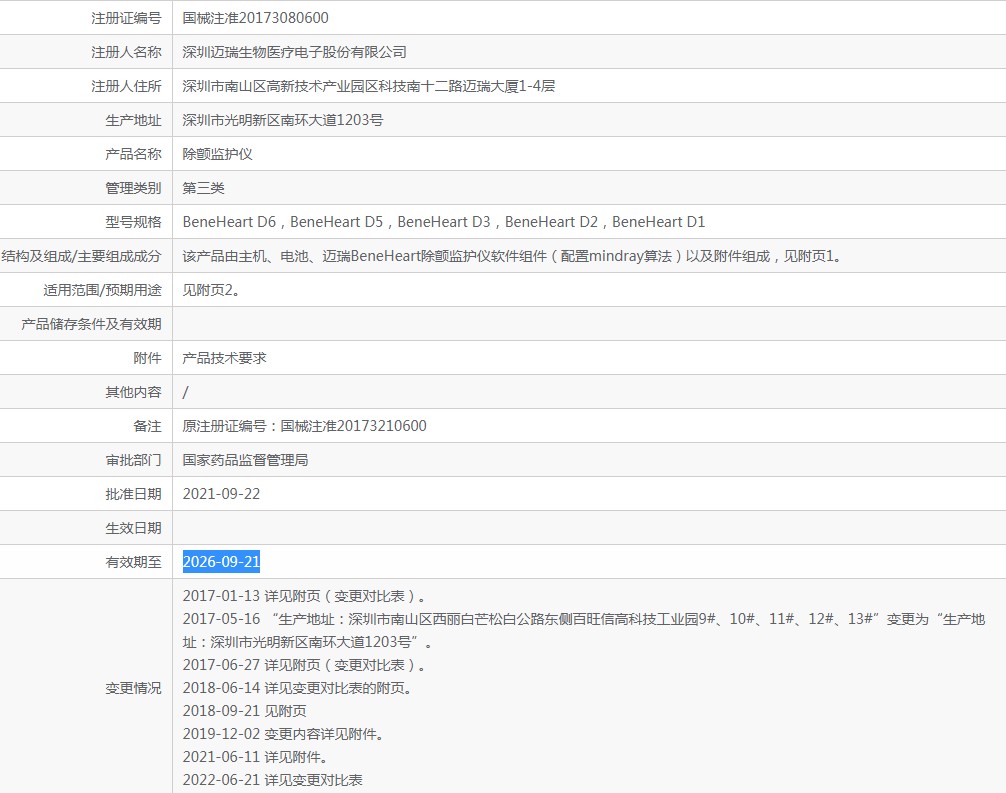Screen dimensions: 1006x793
Task: Select management category 第三类
Action: [203, 188]
